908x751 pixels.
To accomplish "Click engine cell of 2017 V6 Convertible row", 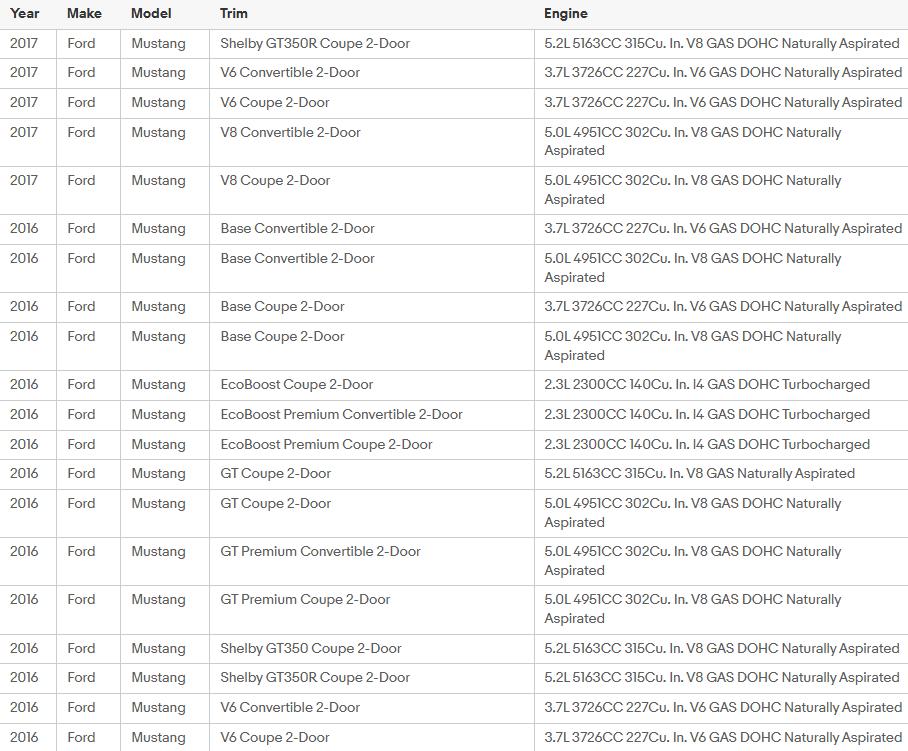I will point(722,72).
